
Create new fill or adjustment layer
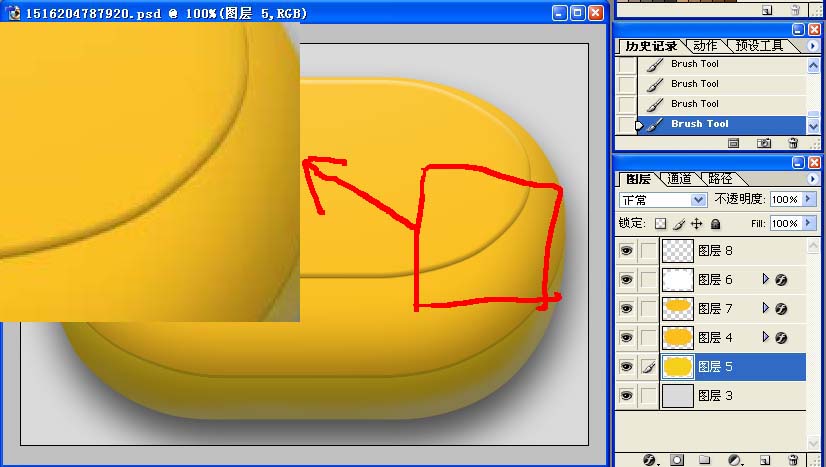(735, 460)
